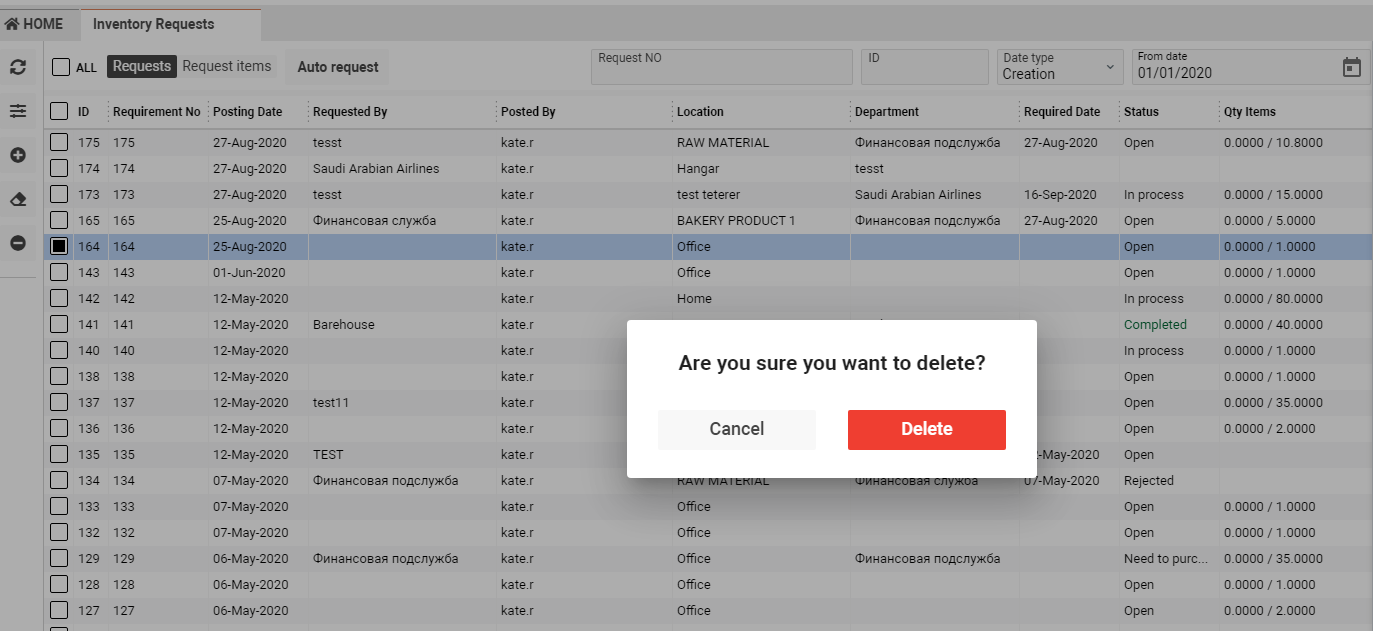This screenshot has height=631, width=1373.
Task: Open the From date calendar icon
Action: click(1351, 67)
